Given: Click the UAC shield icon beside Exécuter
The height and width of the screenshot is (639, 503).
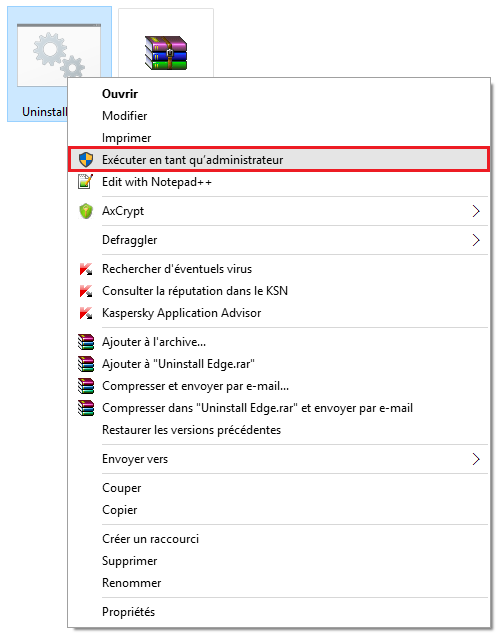Looking at the screenshot, I should [x=86, y=160].
